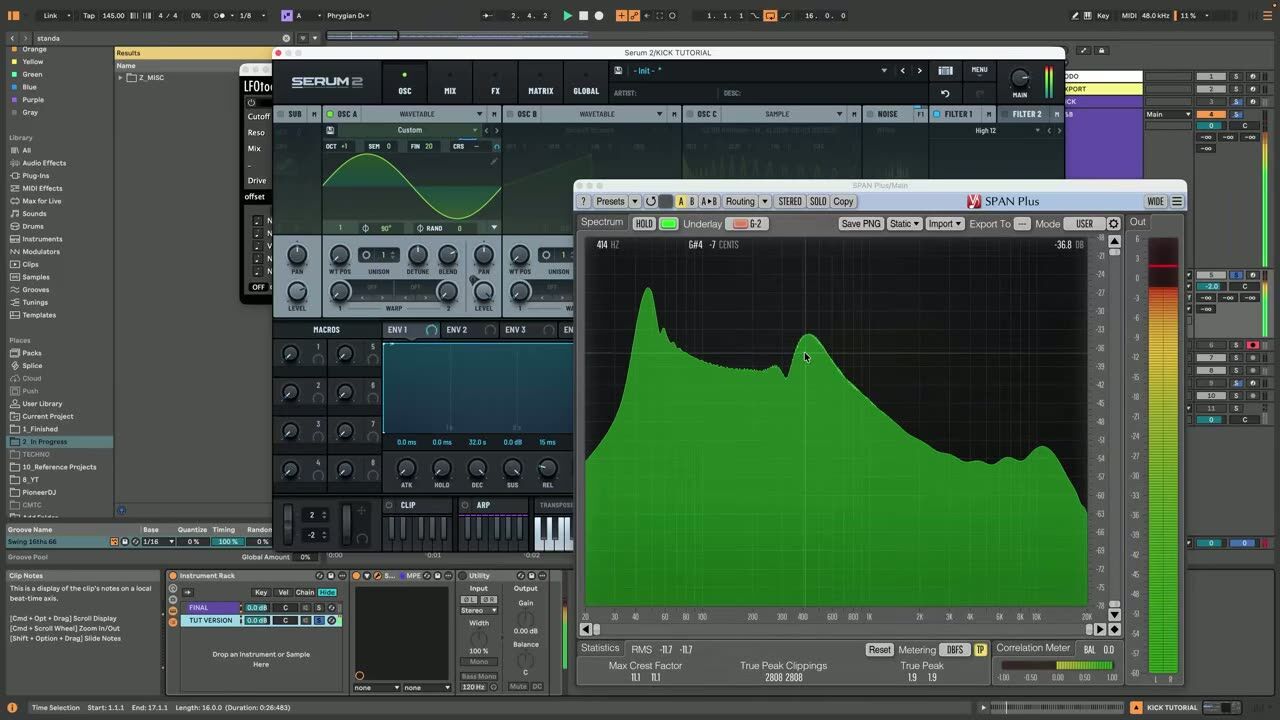Show Chain column in Instrument Rack
1280x720 pixels.
tap(304, 592)
